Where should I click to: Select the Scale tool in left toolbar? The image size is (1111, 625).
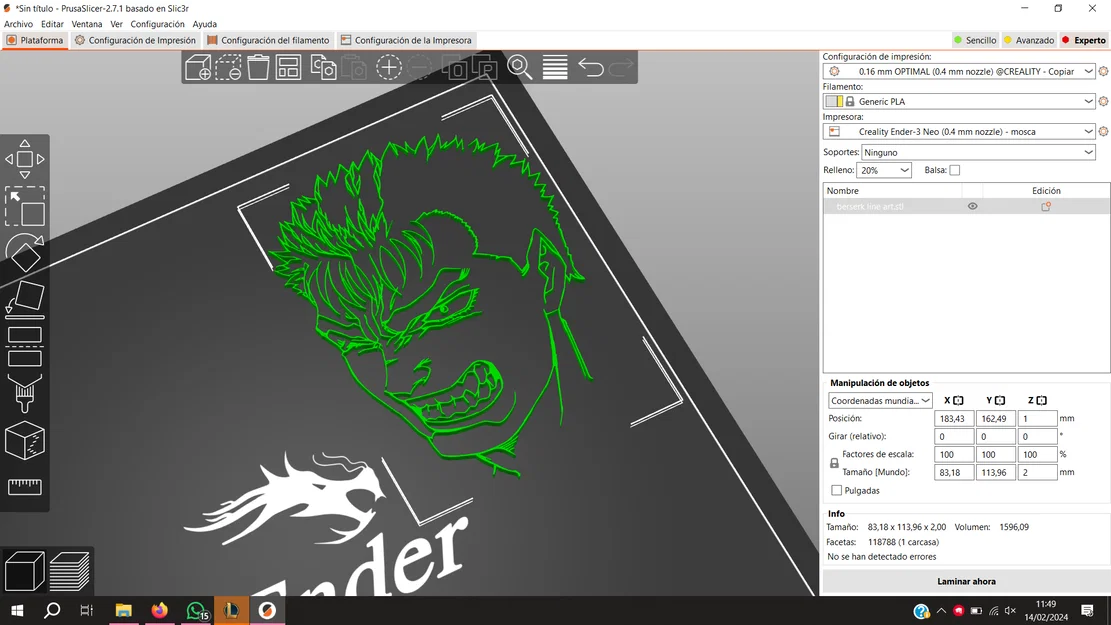(25, 206)
